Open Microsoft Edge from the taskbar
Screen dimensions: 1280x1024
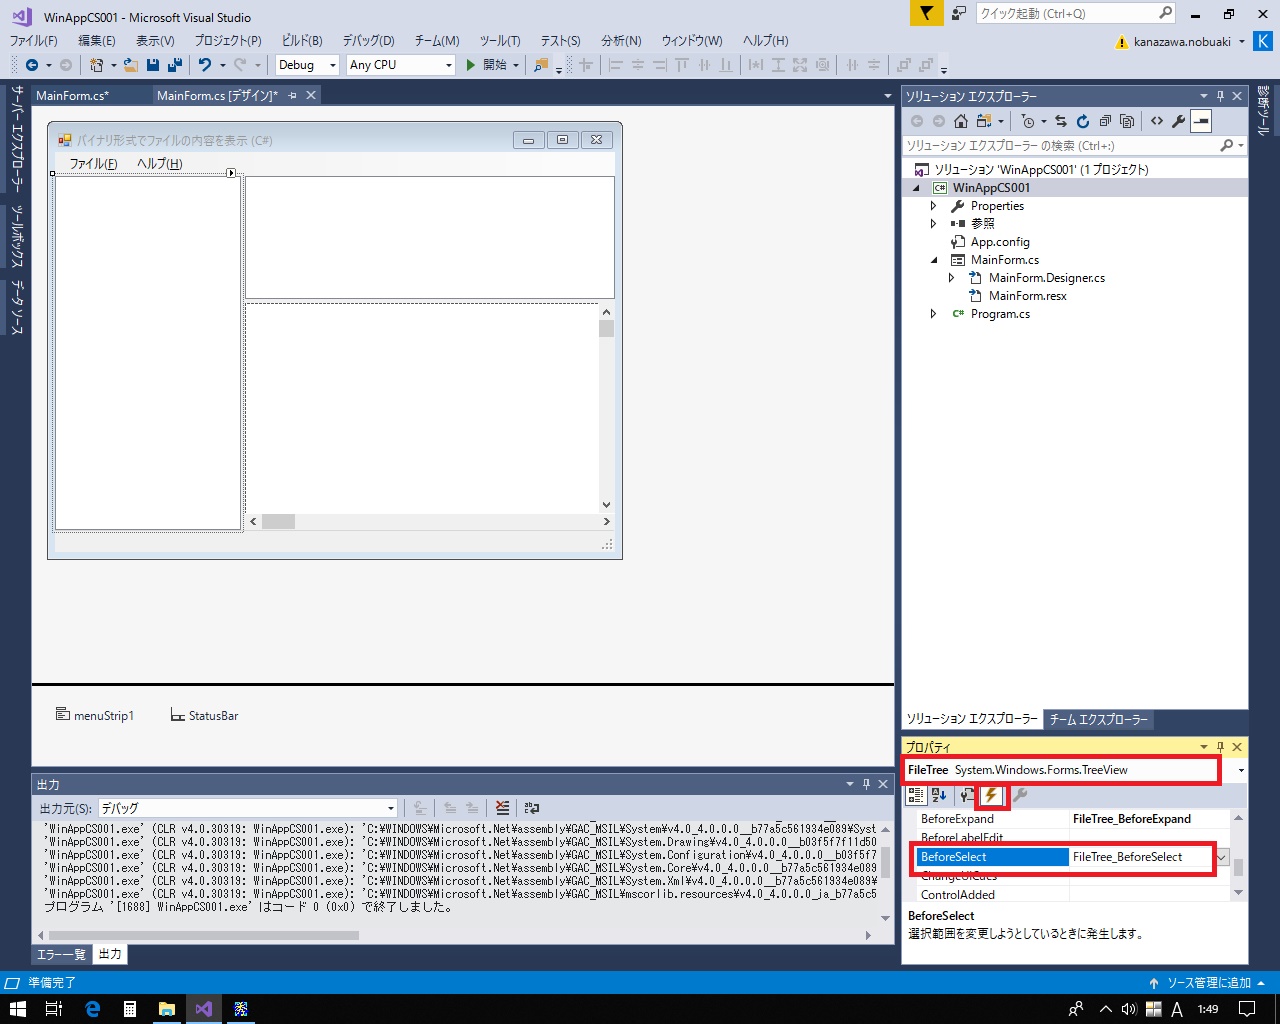point(92,1009)
